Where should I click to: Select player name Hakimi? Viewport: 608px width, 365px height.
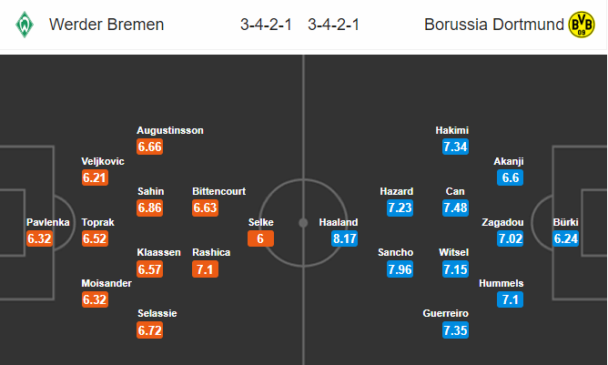452,130
